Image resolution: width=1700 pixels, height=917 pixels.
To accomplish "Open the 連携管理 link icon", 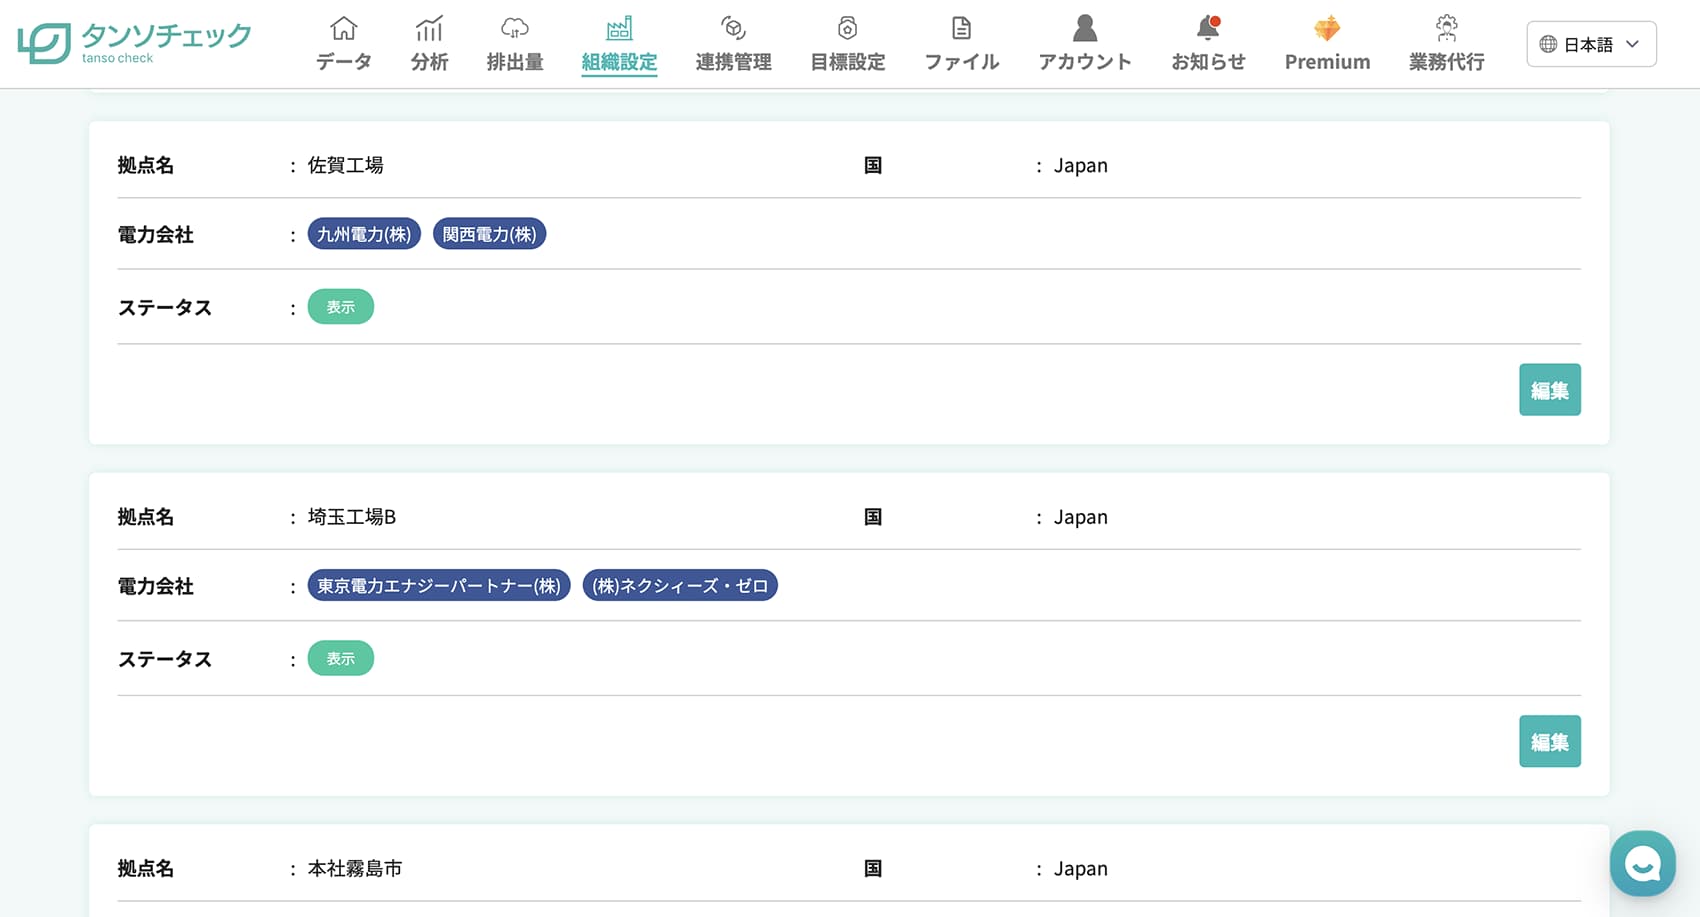I will click(733, 28).
